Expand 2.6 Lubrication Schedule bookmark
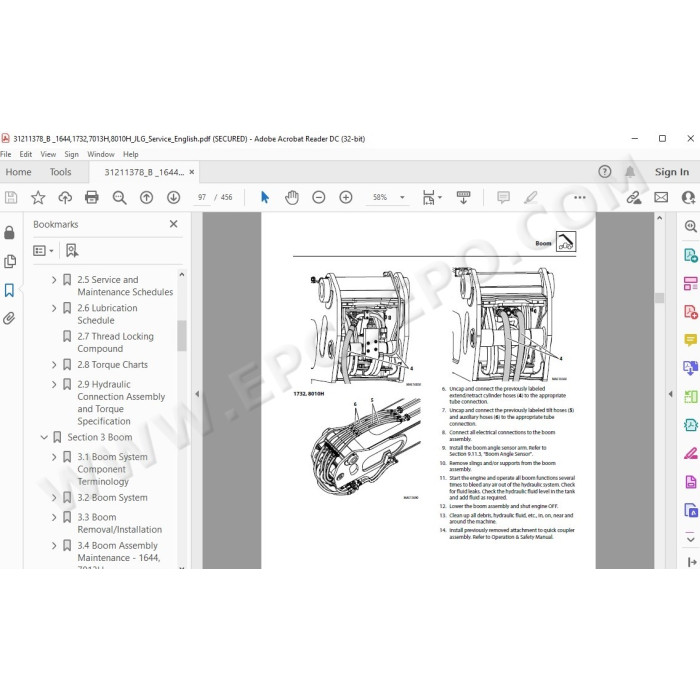 tap(54, 308)
